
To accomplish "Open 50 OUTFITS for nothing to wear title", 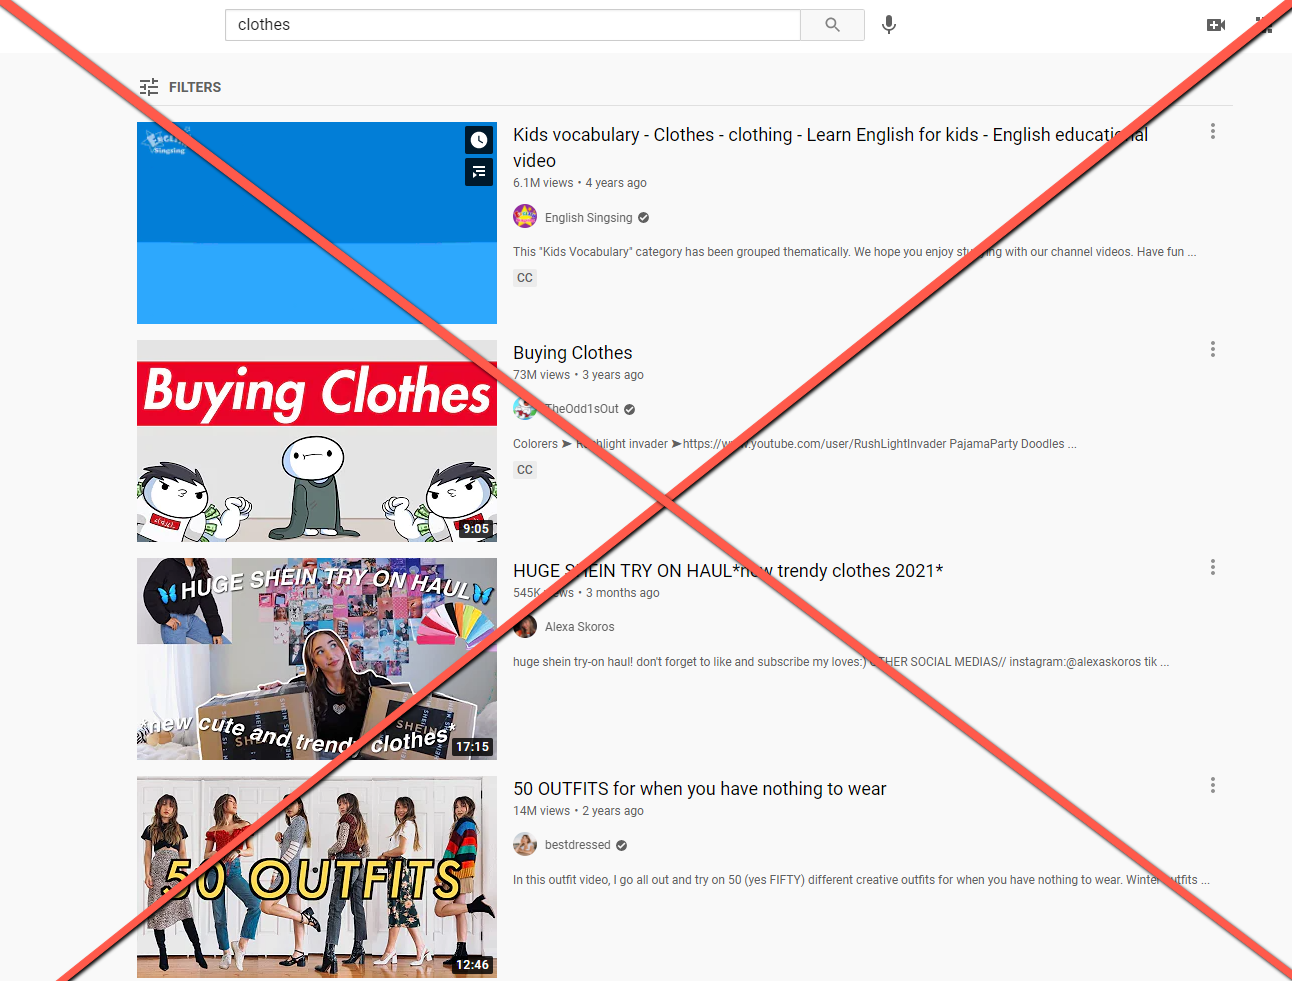I will click(700, 788).
